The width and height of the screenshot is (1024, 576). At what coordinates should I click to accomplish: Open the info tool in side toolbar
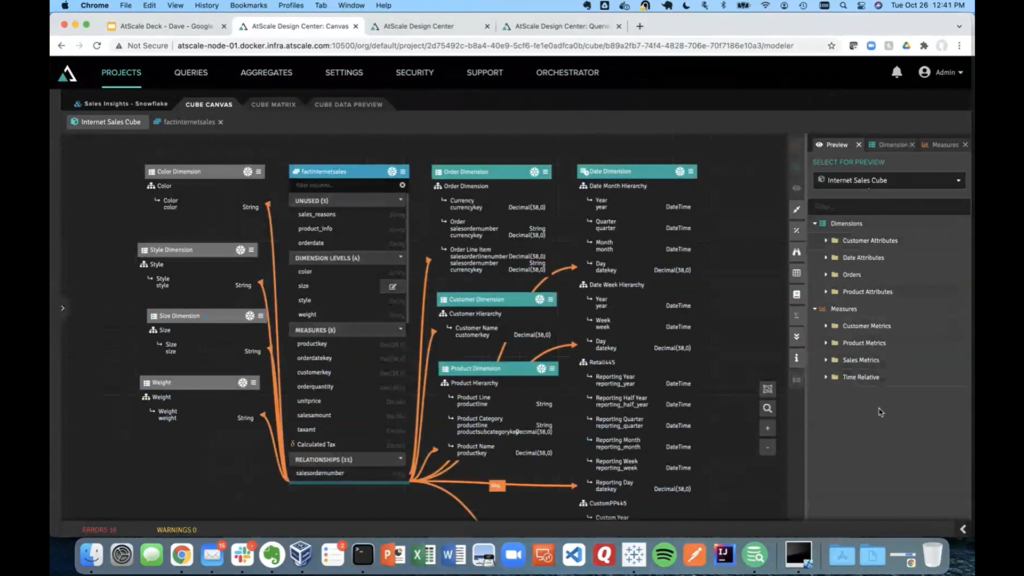[x=797, y=359]
